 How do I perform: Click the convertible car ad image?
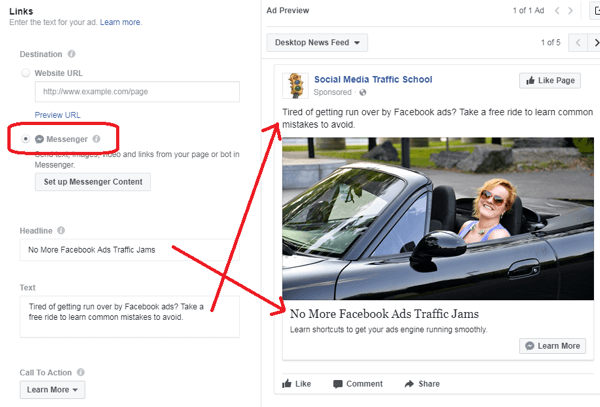coord(438,218)
